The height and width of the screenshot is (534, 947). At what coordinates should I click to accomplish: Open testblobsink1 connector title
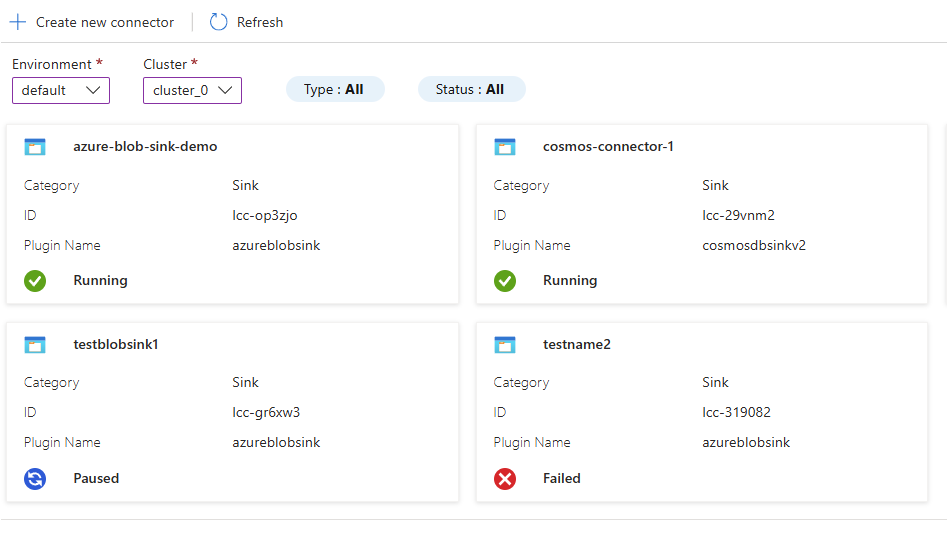click(x=116, y=345)
